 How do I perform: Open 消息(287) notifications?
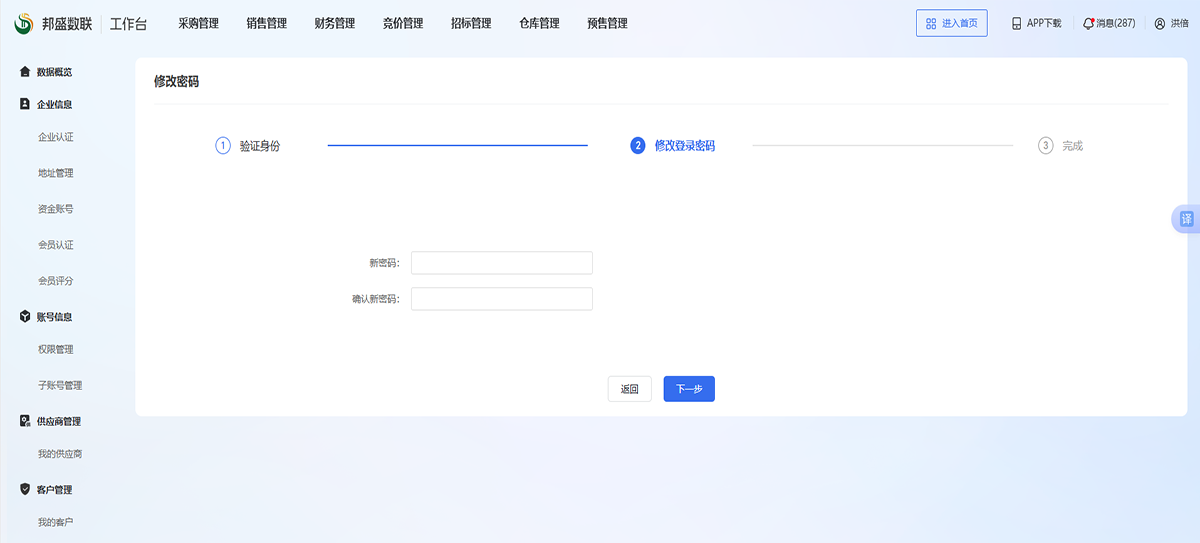pyautogui.click(x=1109, y=23)
